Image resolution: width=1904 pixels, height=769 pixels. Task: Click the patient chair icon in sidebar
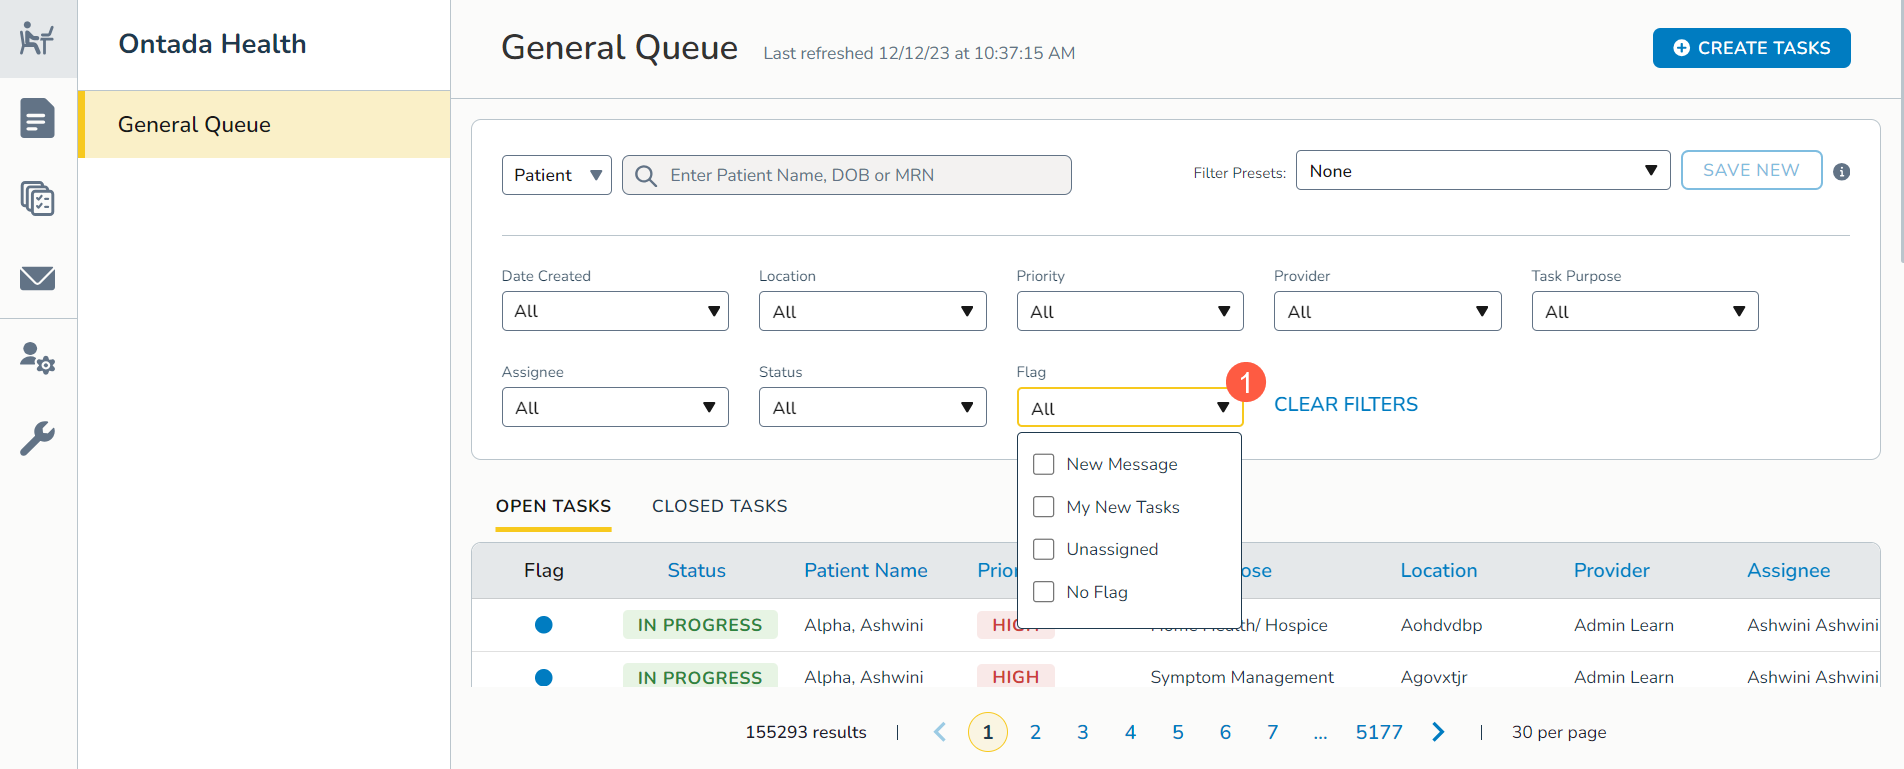[x=37, y=39]
